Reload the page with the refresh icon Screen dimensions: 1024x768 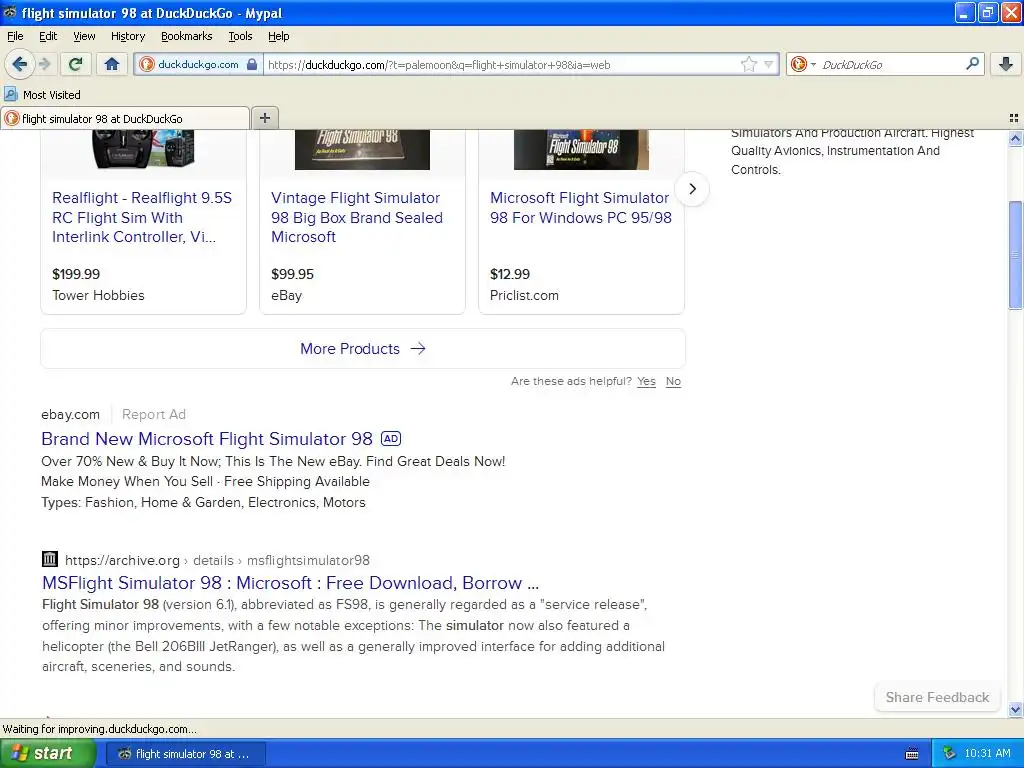75,64
